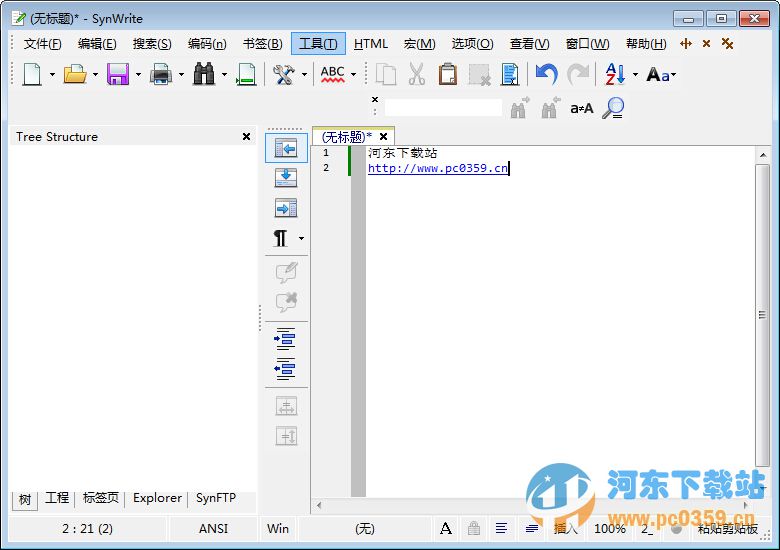The height and width of the screenshot is (550, 780).
Task: Undo last action with the blue arrow
Action: coord(547,75)
